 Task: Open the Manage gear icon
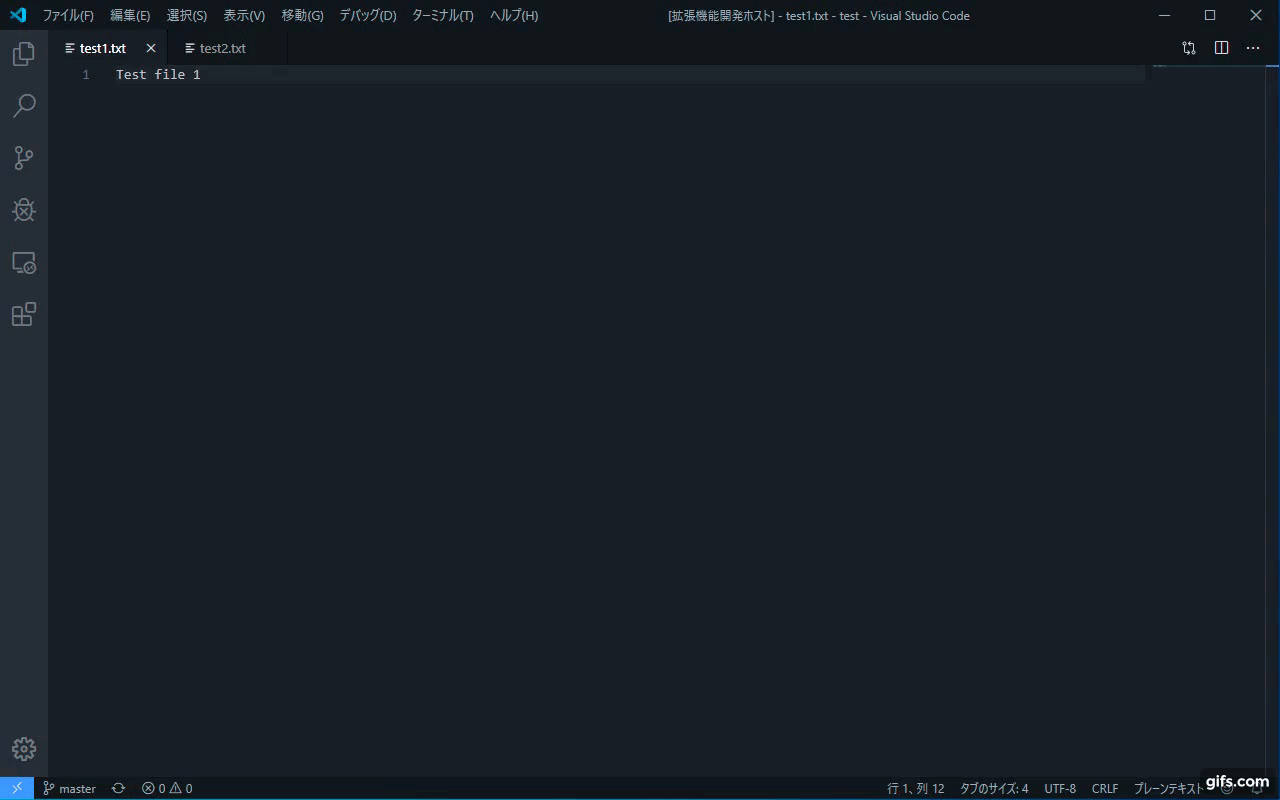[24, 749]
